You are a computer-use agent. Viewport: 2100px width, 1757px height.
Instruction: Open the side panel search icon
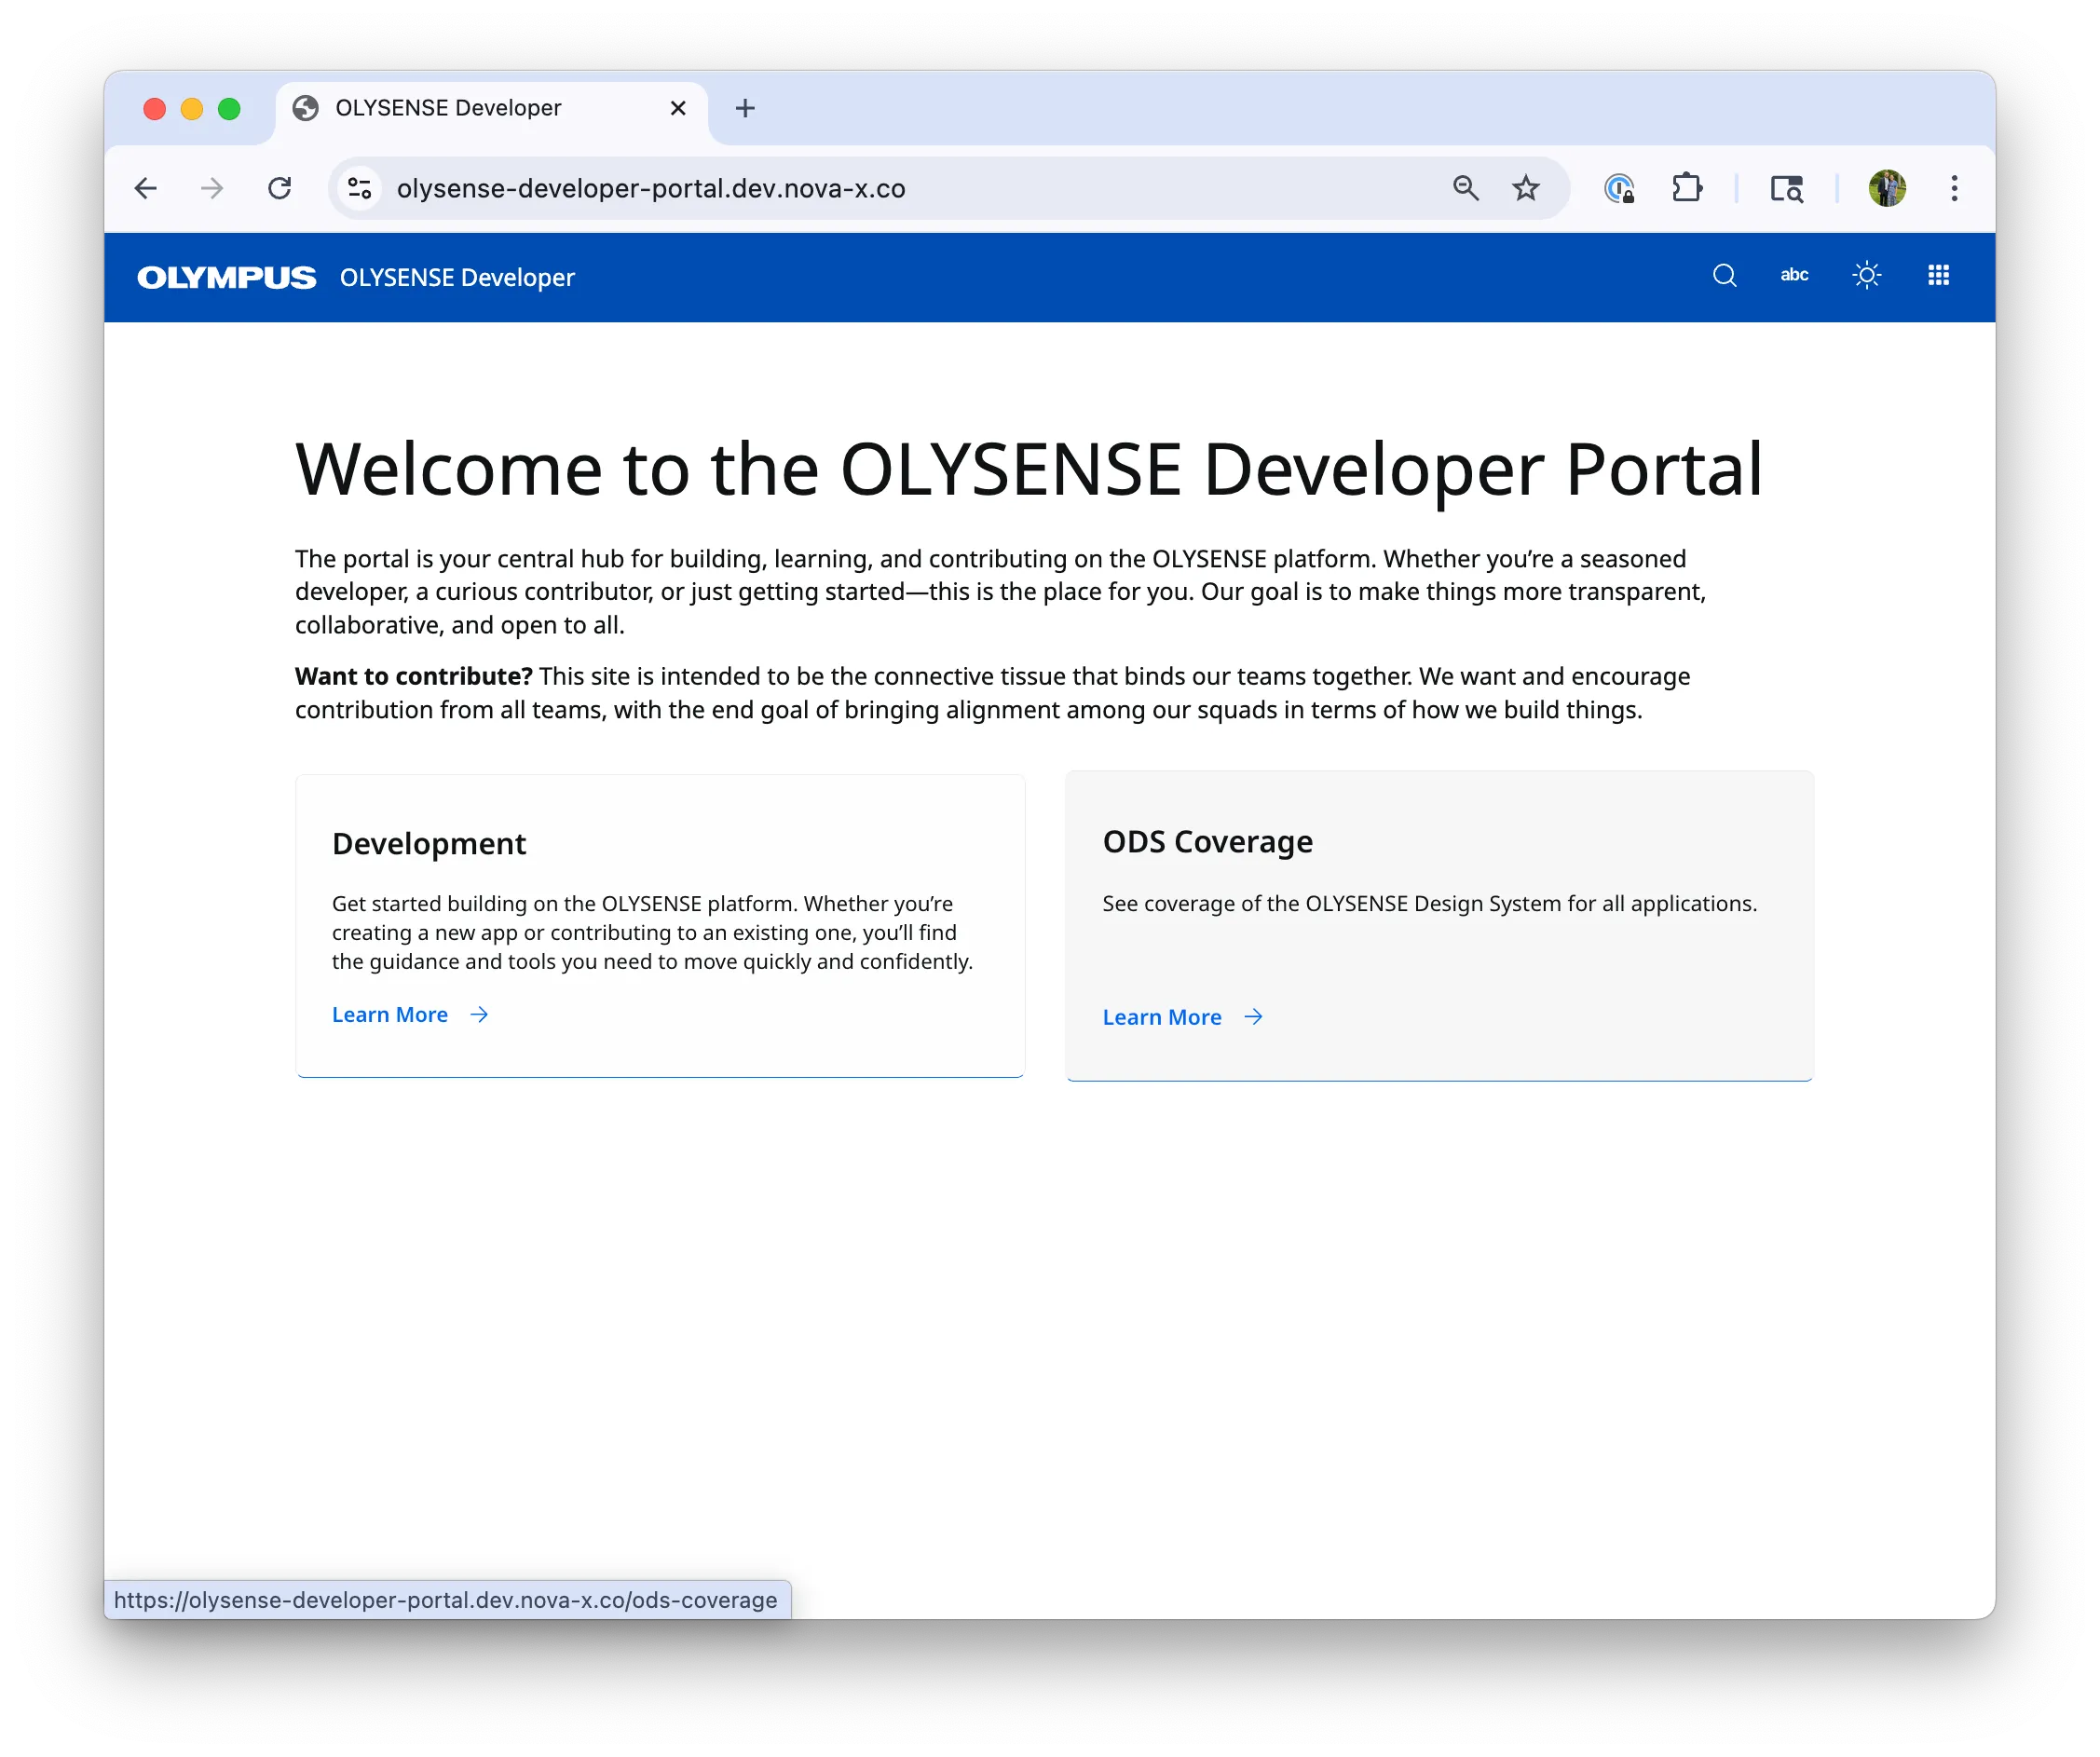(x=1786, y=188)
